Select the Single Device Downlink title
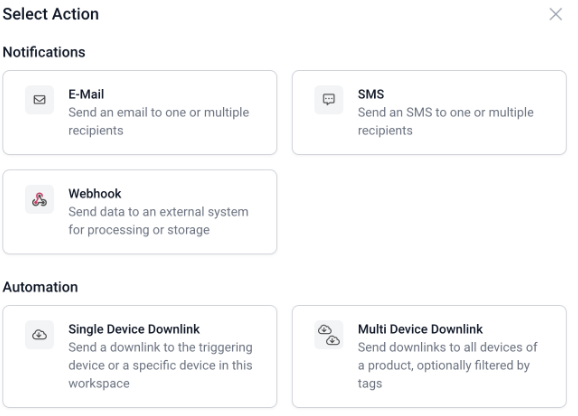This screenshot has width=578, height=416. (134, 329)
